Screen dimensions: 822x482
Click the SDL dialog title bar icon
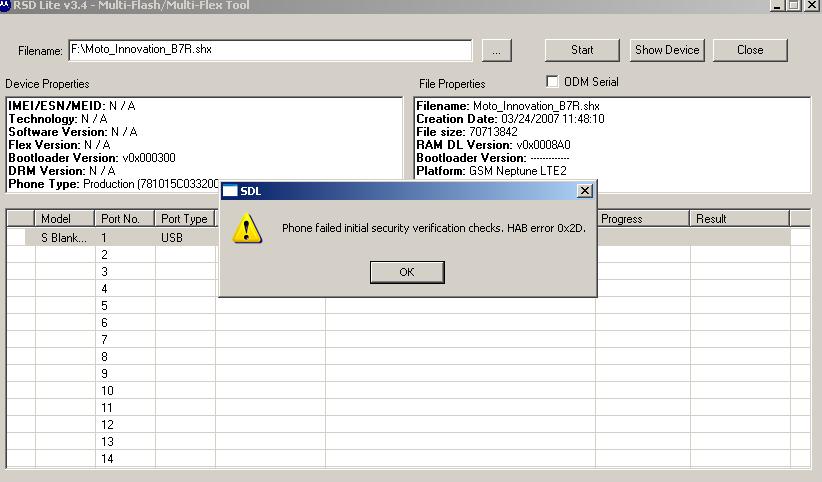coord(230,191)
